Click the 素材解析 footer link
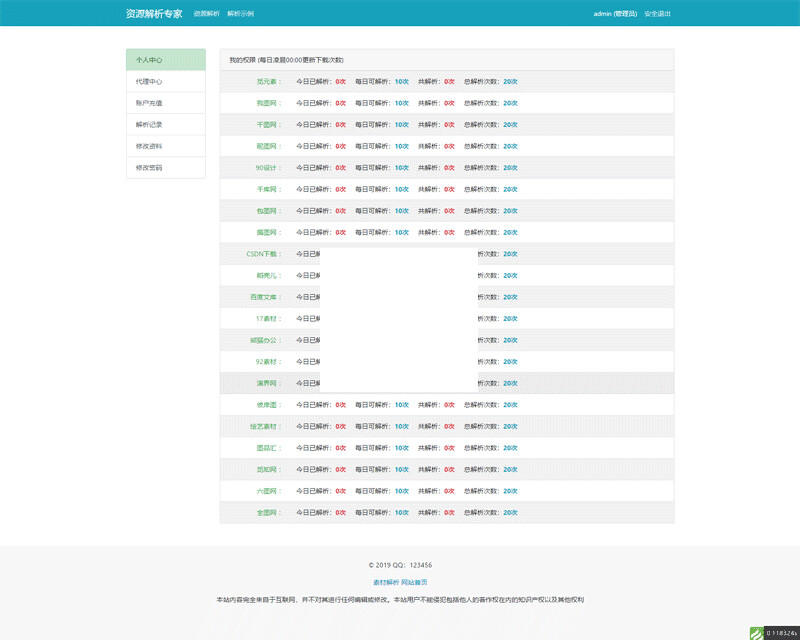 [x=386, y=582]
